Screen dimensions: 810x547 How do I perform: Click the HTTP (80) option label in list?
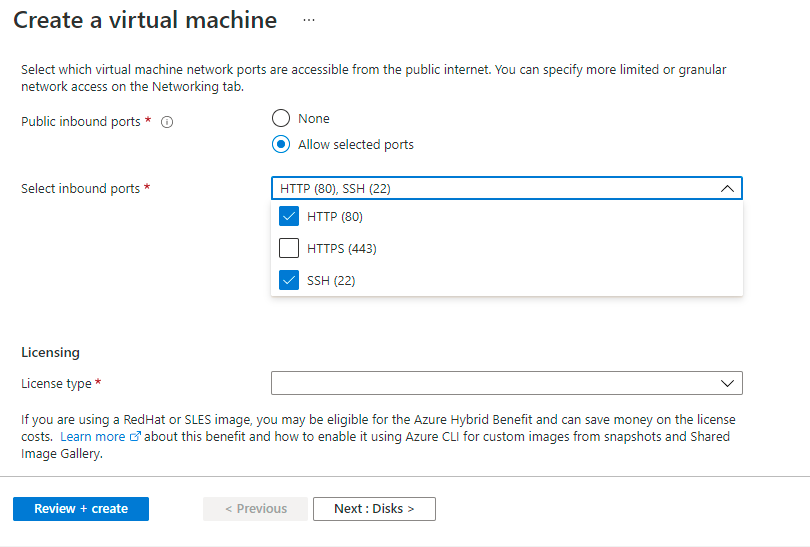[335, 216]
